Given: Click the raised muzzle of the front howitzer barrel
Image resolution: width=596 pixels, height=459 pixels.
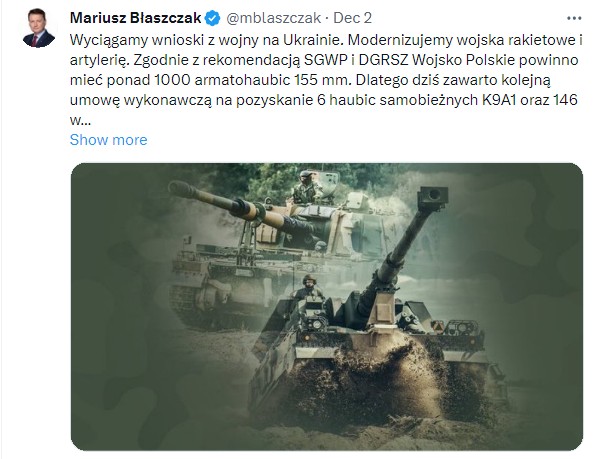Looking at the screenshot, I should 433,197.
